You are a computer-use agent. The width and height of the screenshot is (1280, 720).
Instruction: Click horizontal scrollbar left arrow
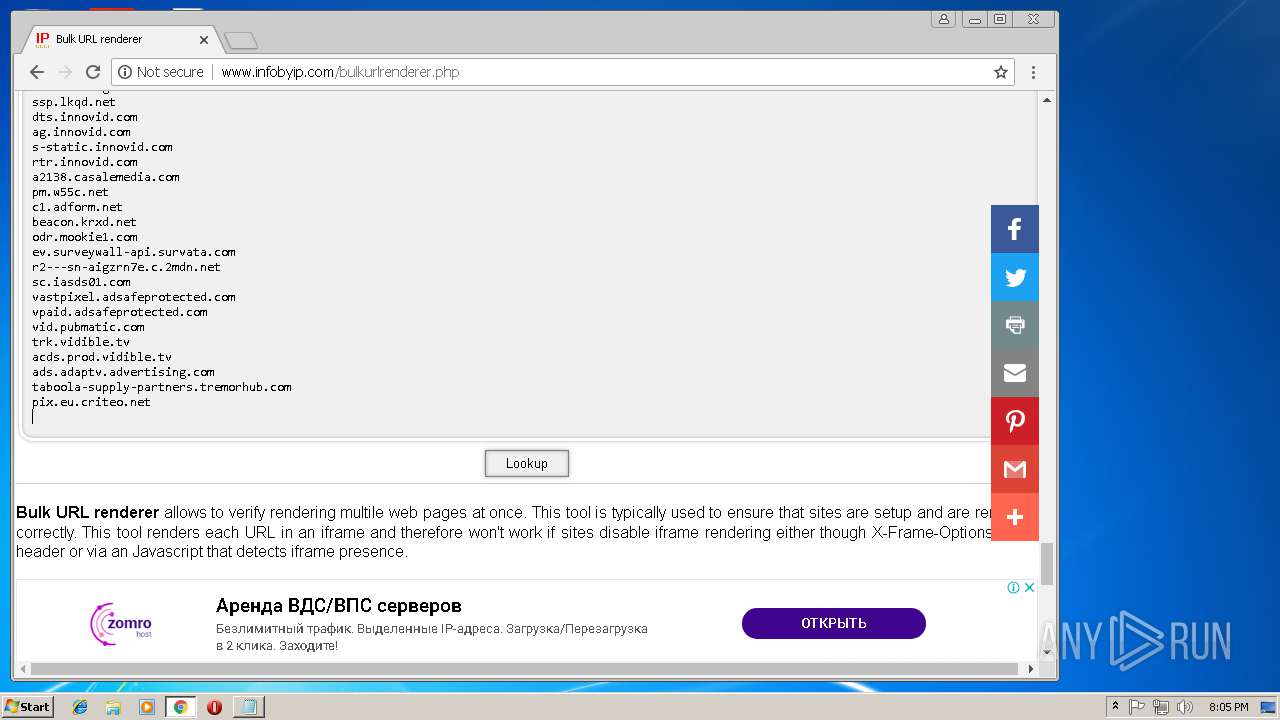click(x=23, y=668)
